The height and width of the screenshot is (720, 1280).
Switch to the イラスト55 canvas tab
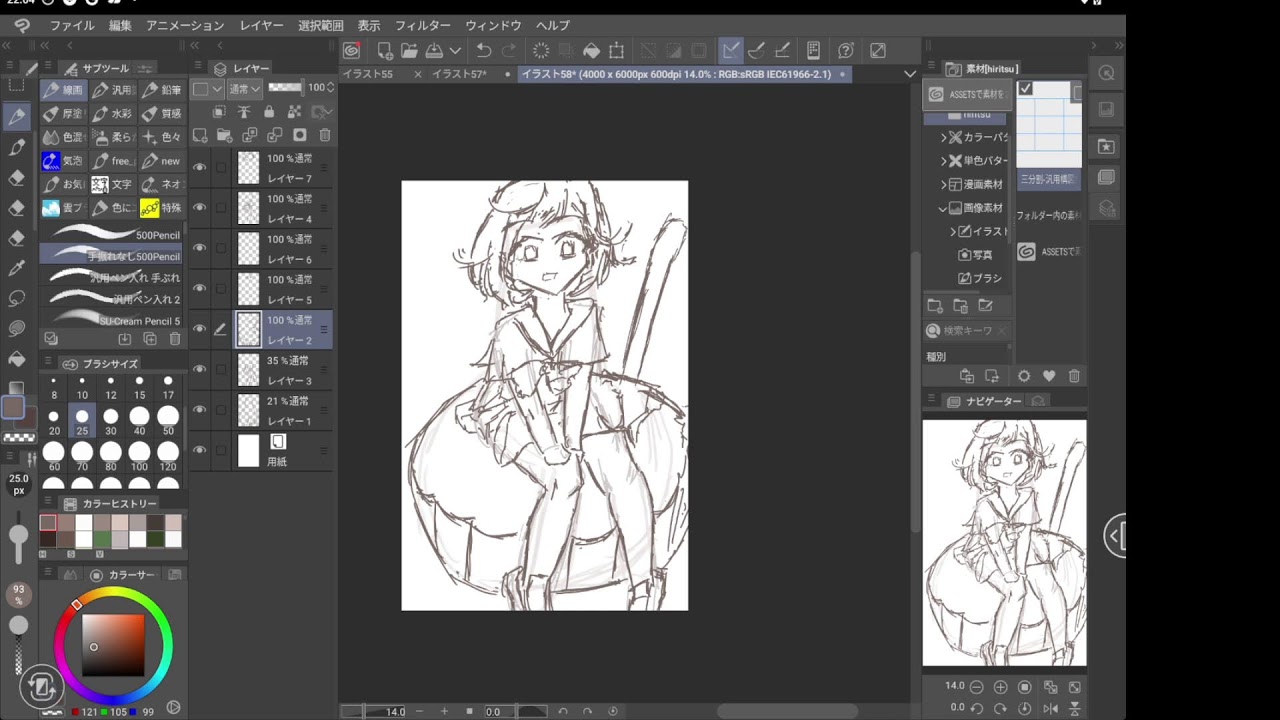pos(367,74)
